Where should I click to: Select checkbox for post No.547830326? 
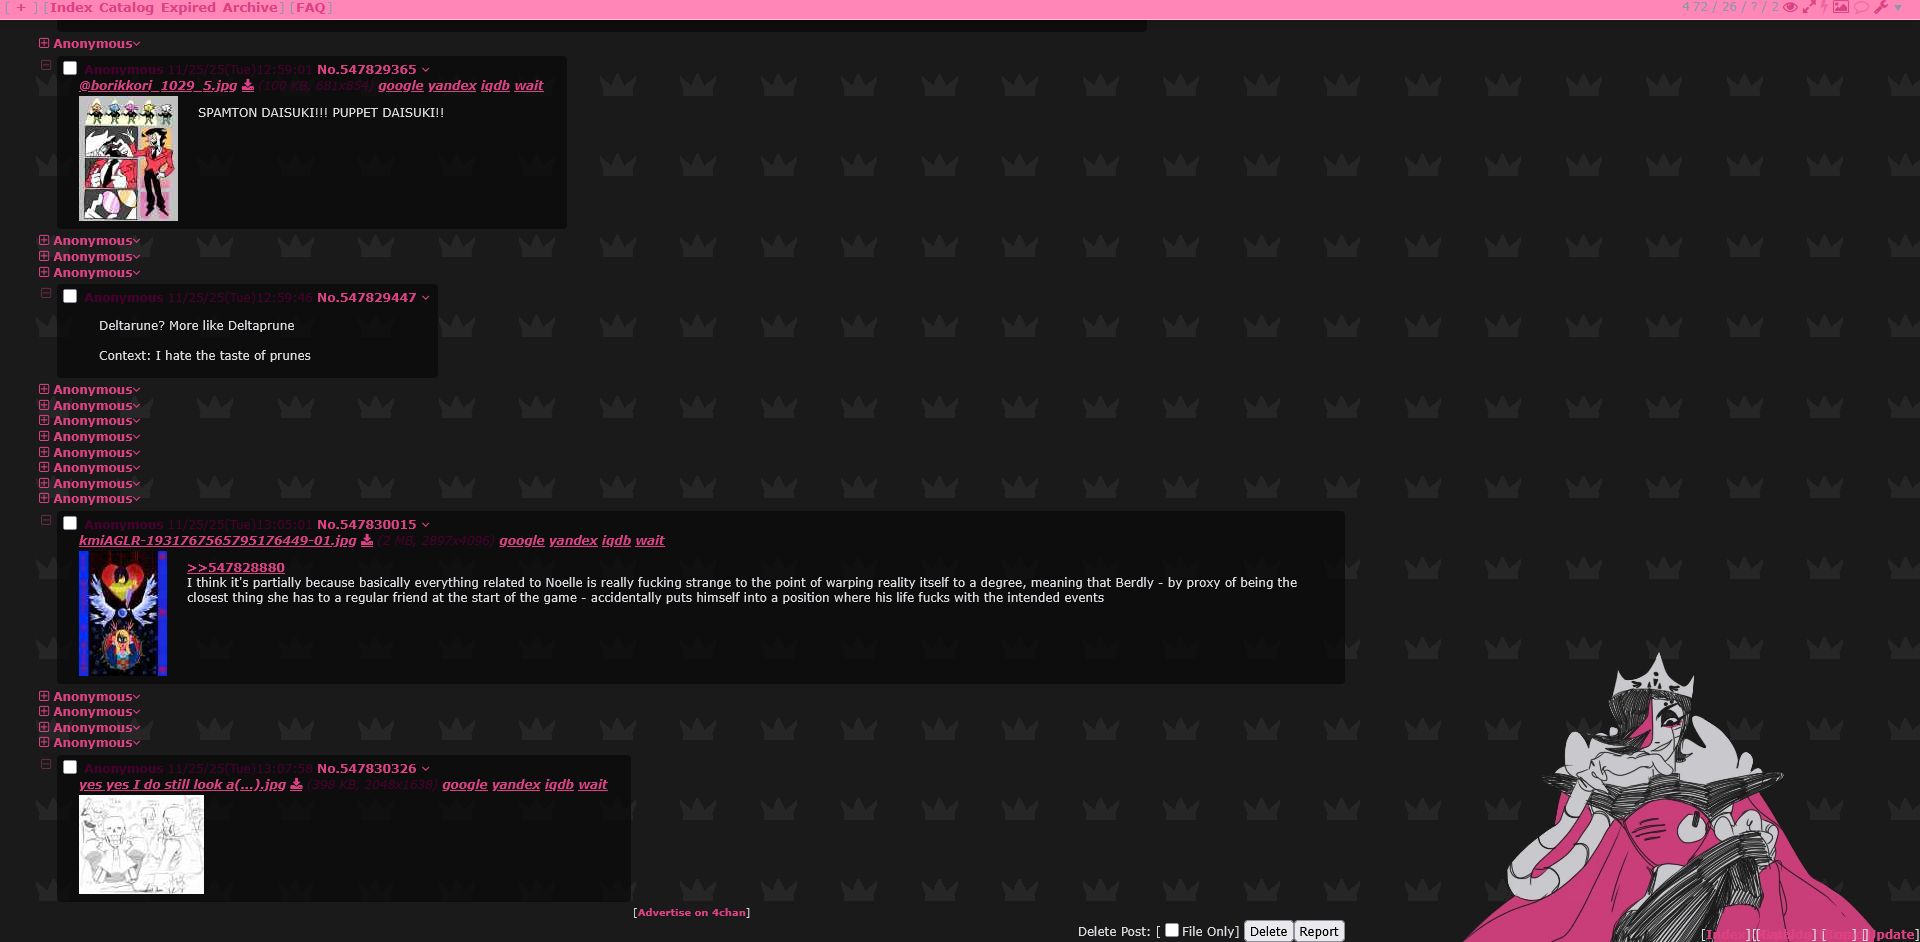[70, 767]
